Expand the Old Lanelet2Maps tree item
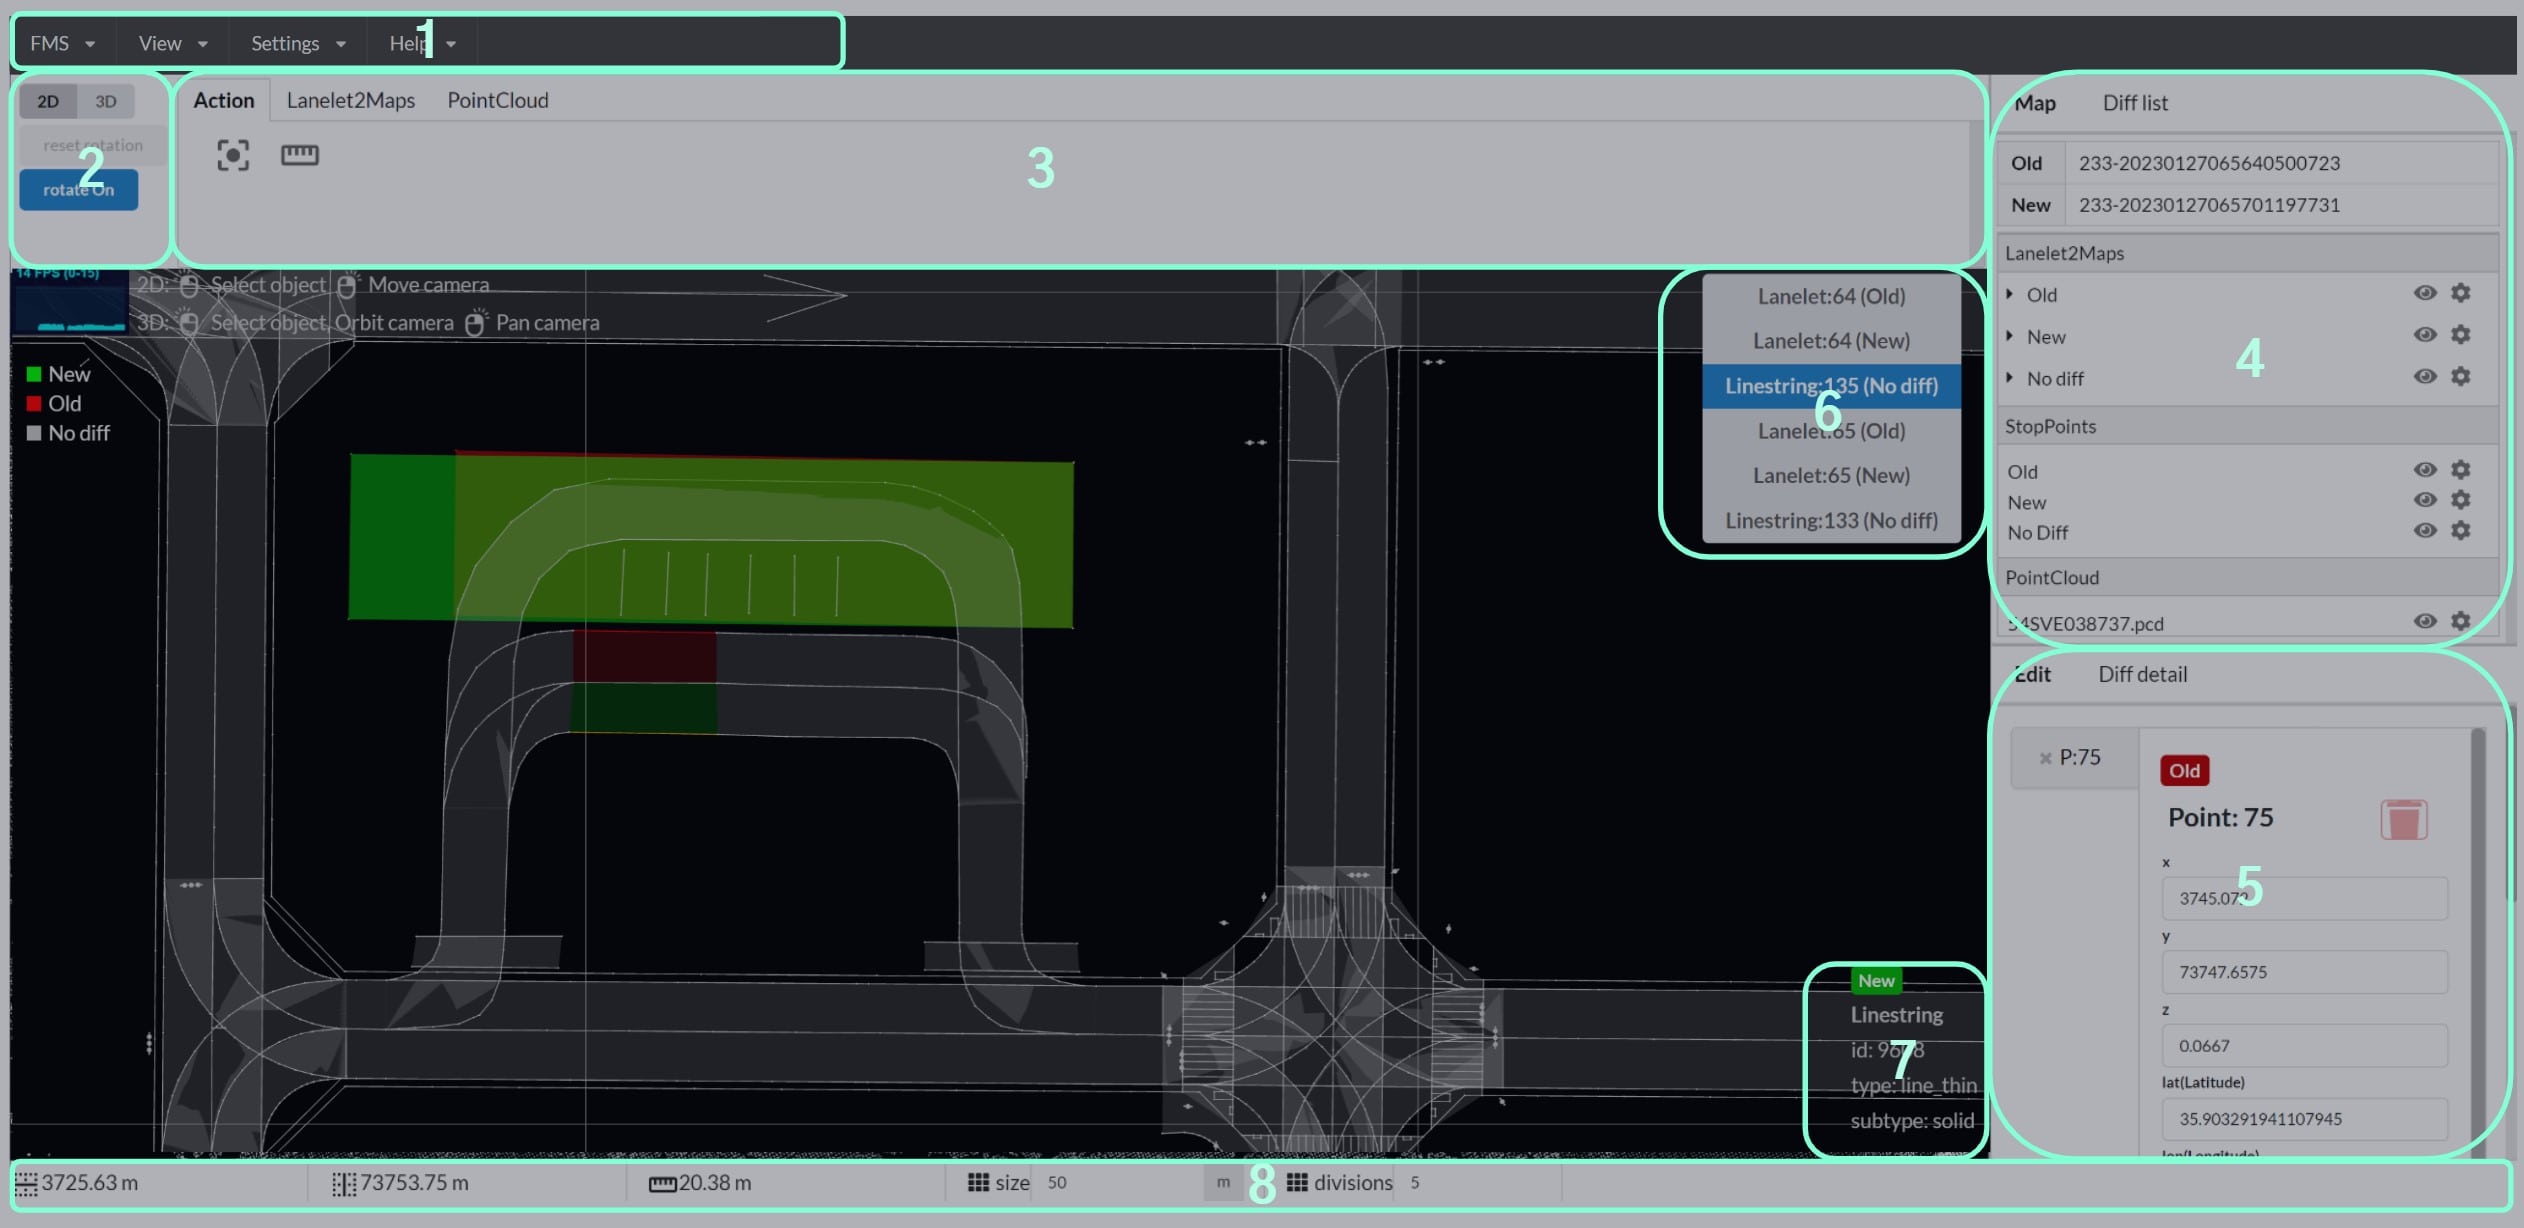 (2010, 294)
